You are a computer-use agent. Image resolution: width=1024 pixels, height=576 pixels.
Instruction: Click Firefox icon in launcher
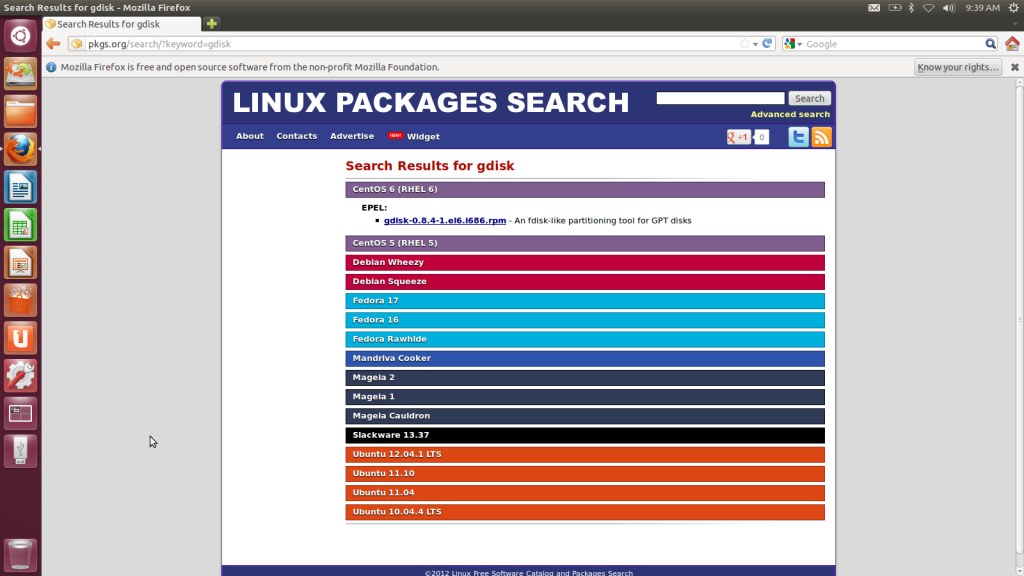coord(20,149)
